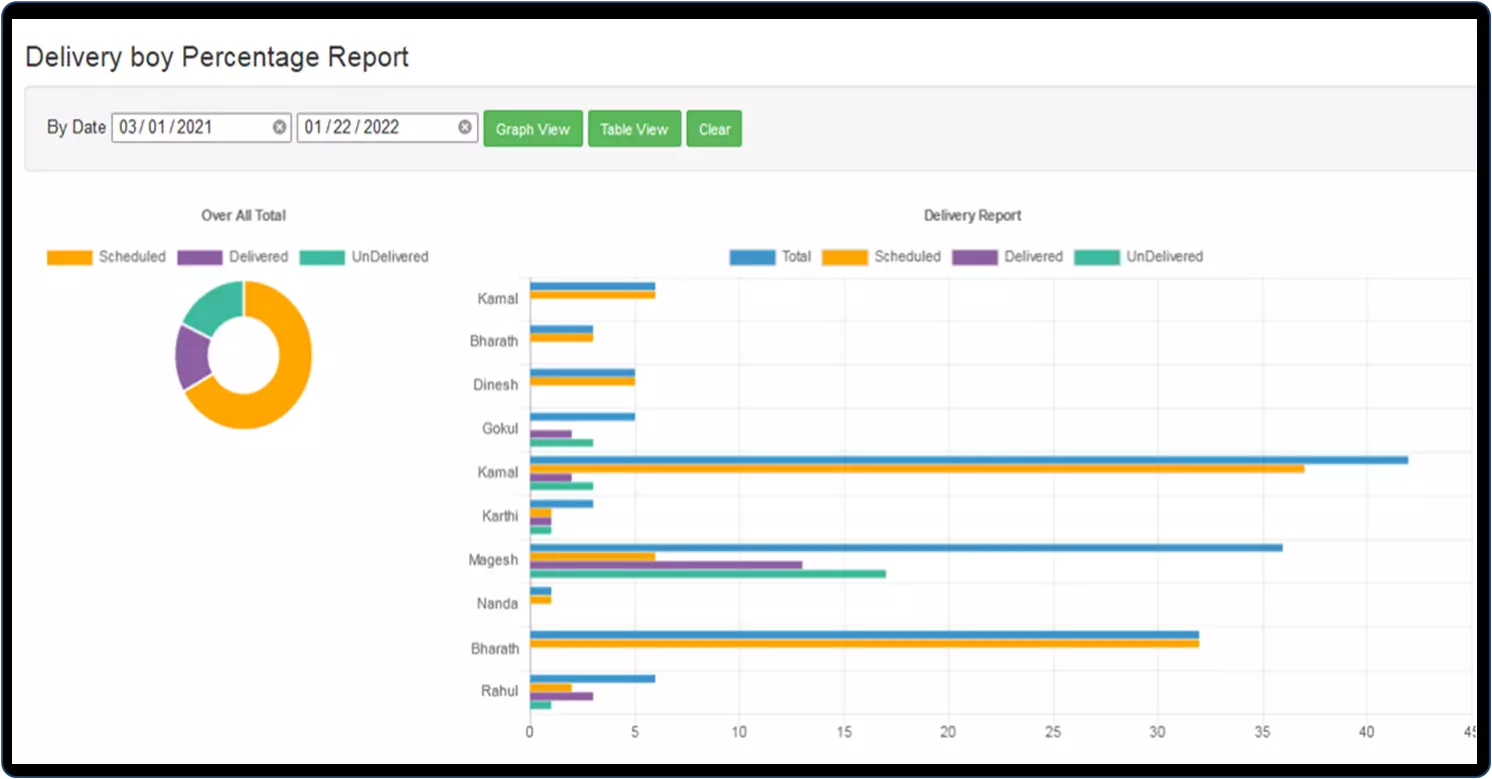Toggle UnDelivered legend in Over All Total chart
Image resolution: width=1492 pixels, height=779 pixels.
click(x=364, y=257)
